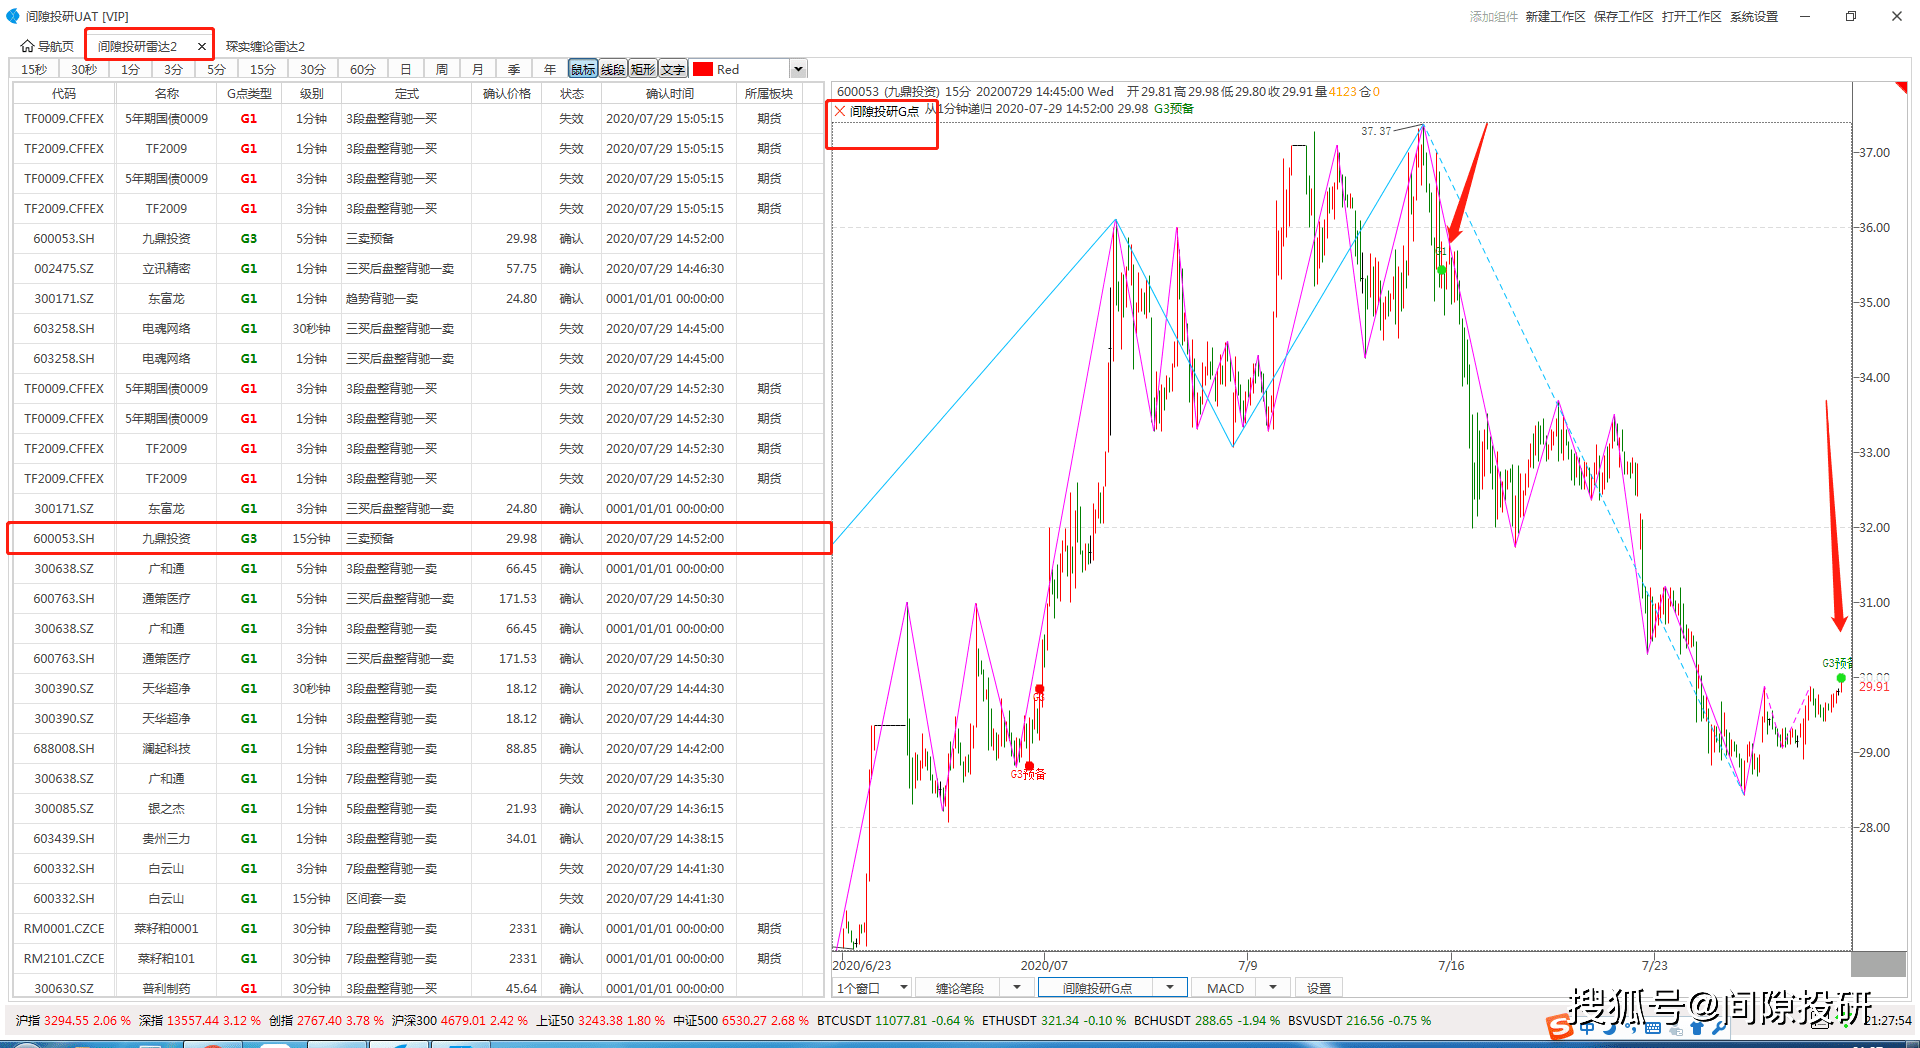Click the red G3预备 point marker

(x=1029, y=766)
